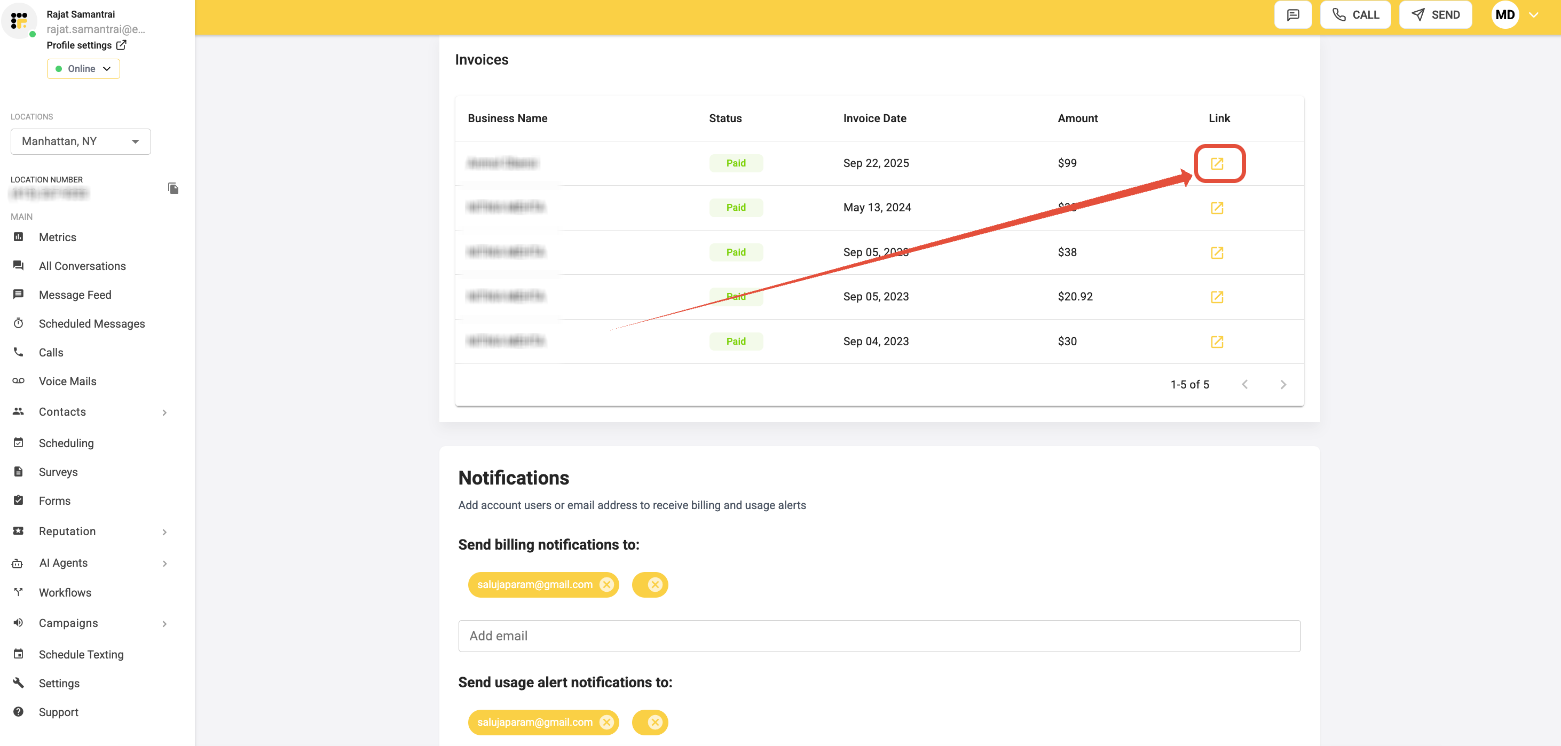The image size is (1561, 746).
Task: Click the $30 amount cell
Action: [1067, 342]
